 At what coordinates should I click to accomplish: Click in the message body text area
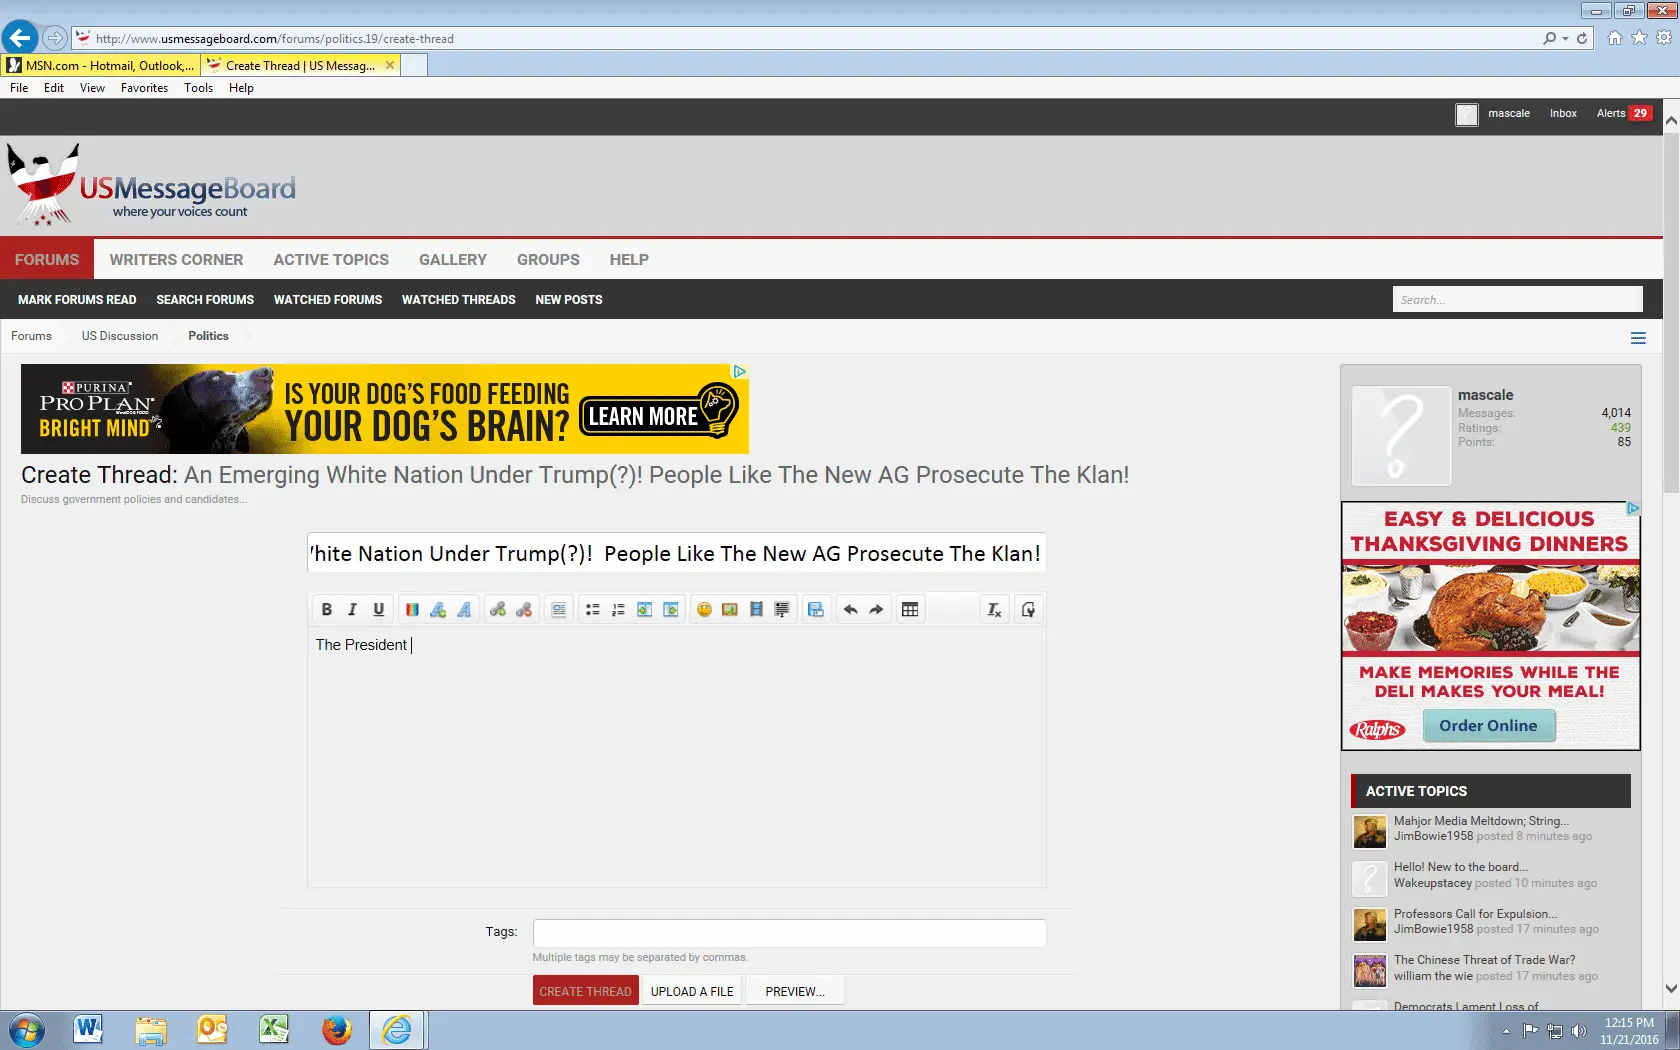tap(676, 757)
